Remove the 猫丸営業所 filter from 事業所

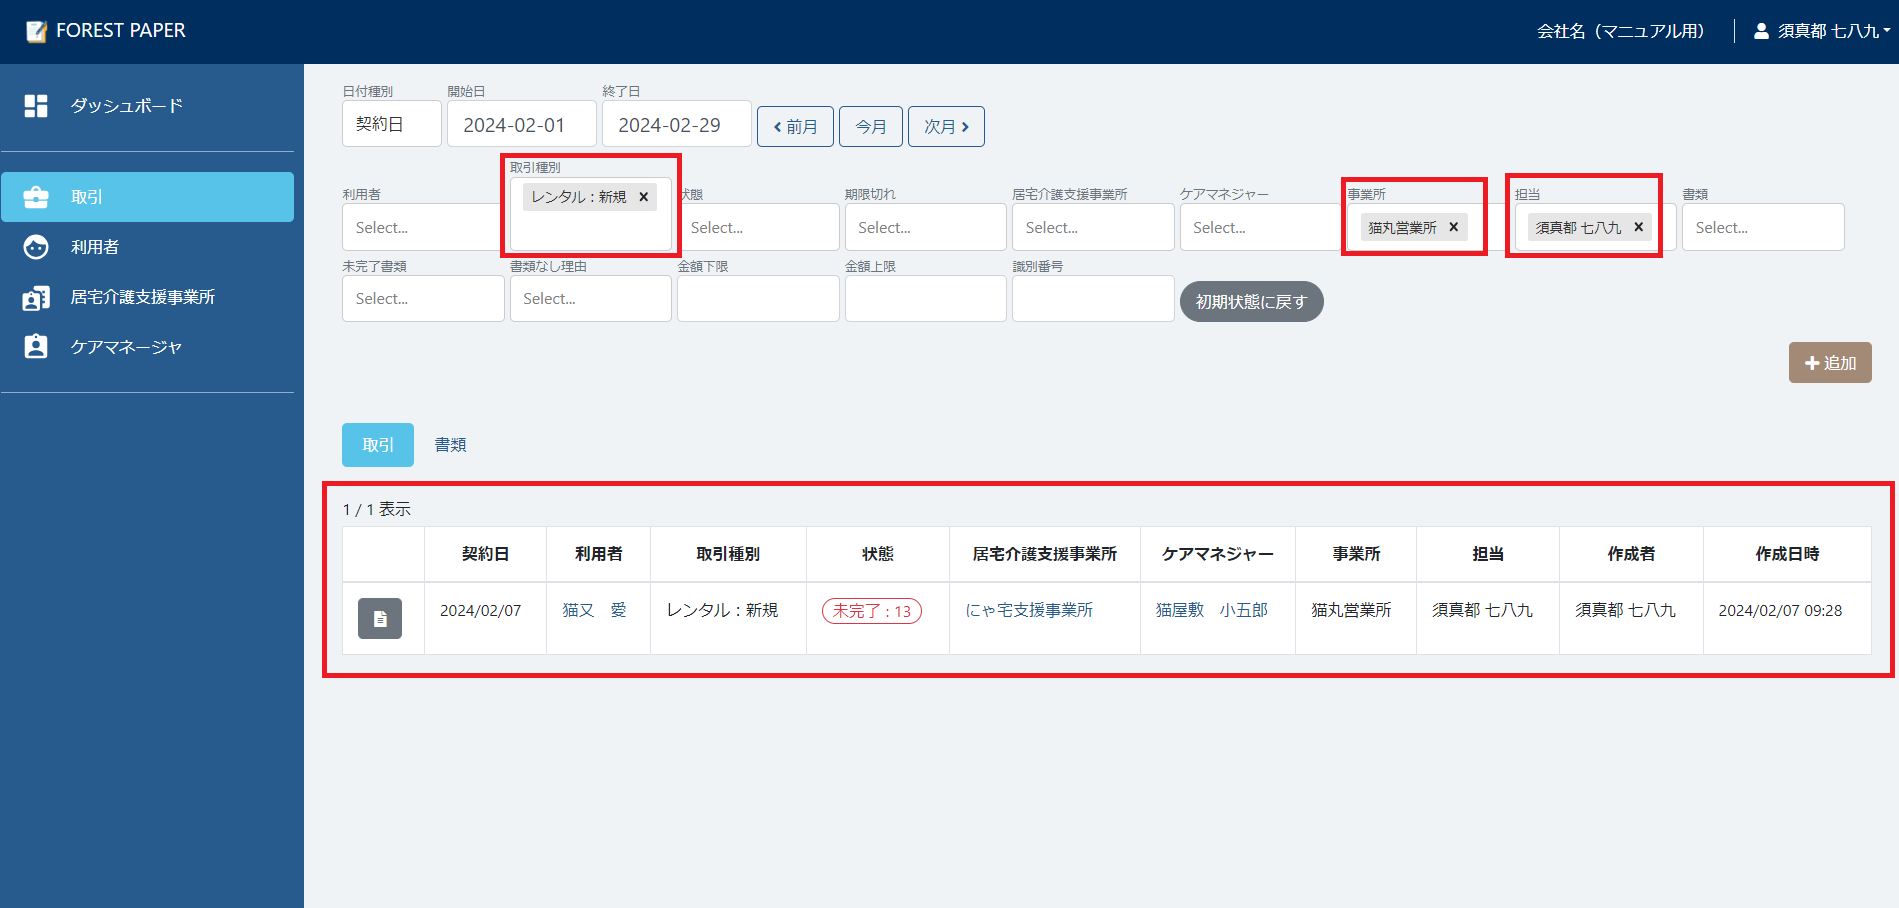(1453, 227)
